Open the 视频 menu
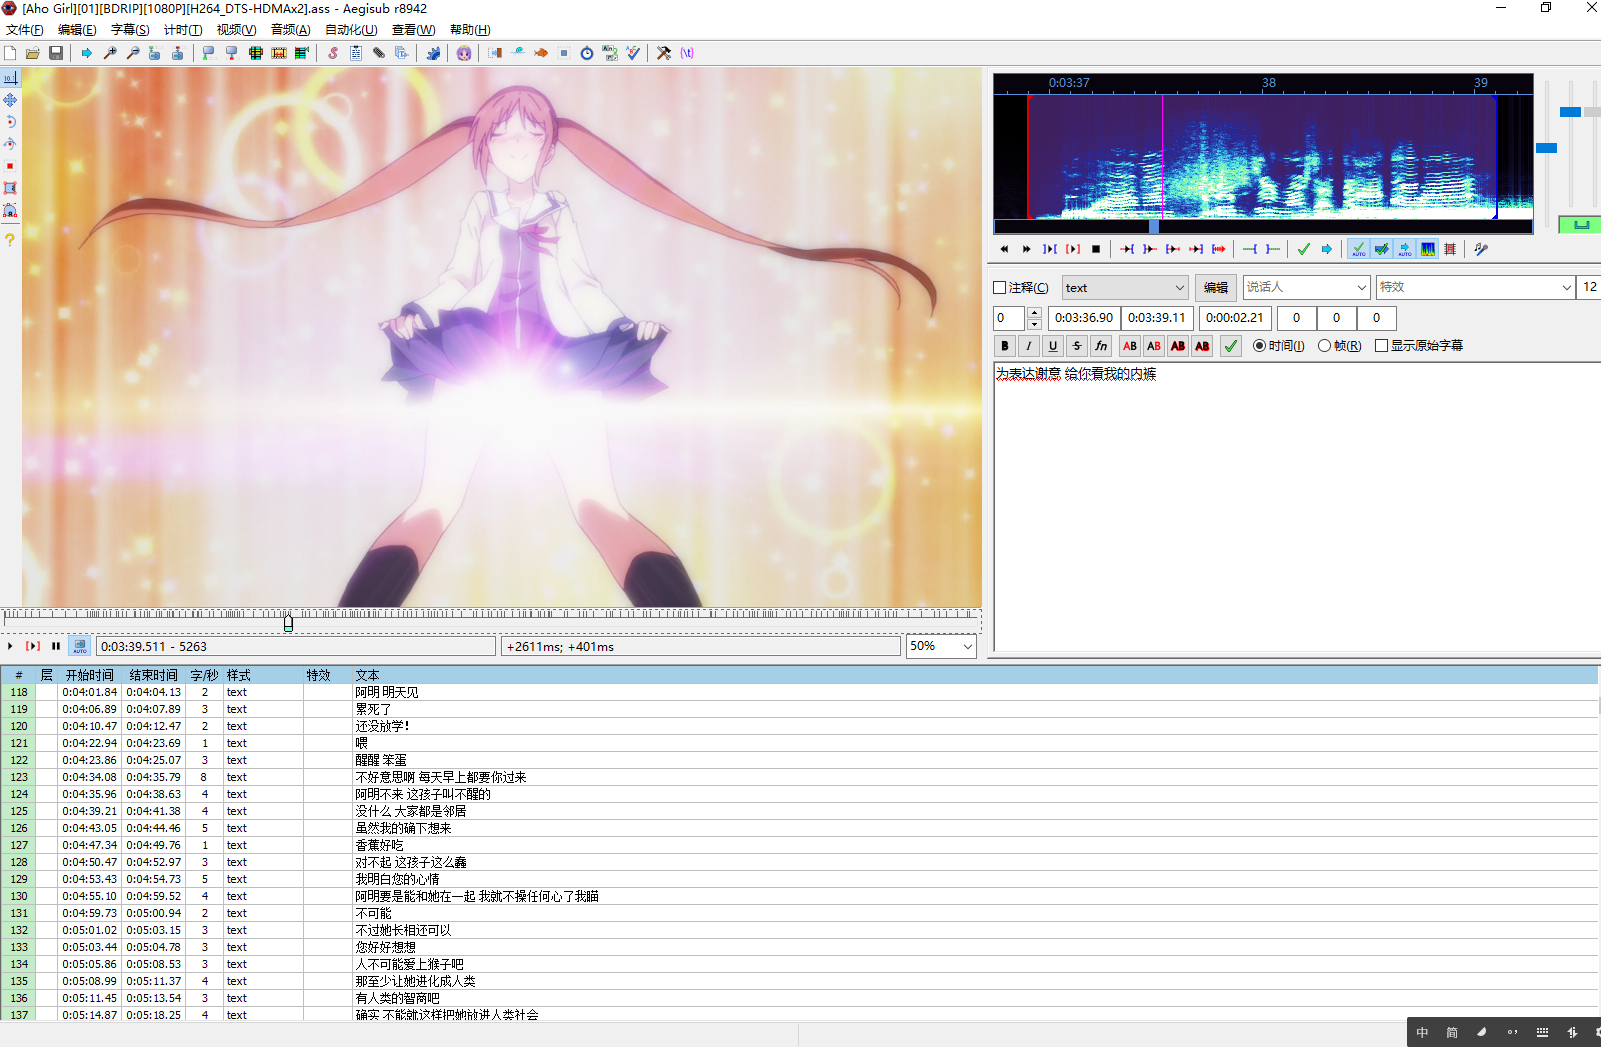The image size is (1601, 1047). tap(236, 30)
